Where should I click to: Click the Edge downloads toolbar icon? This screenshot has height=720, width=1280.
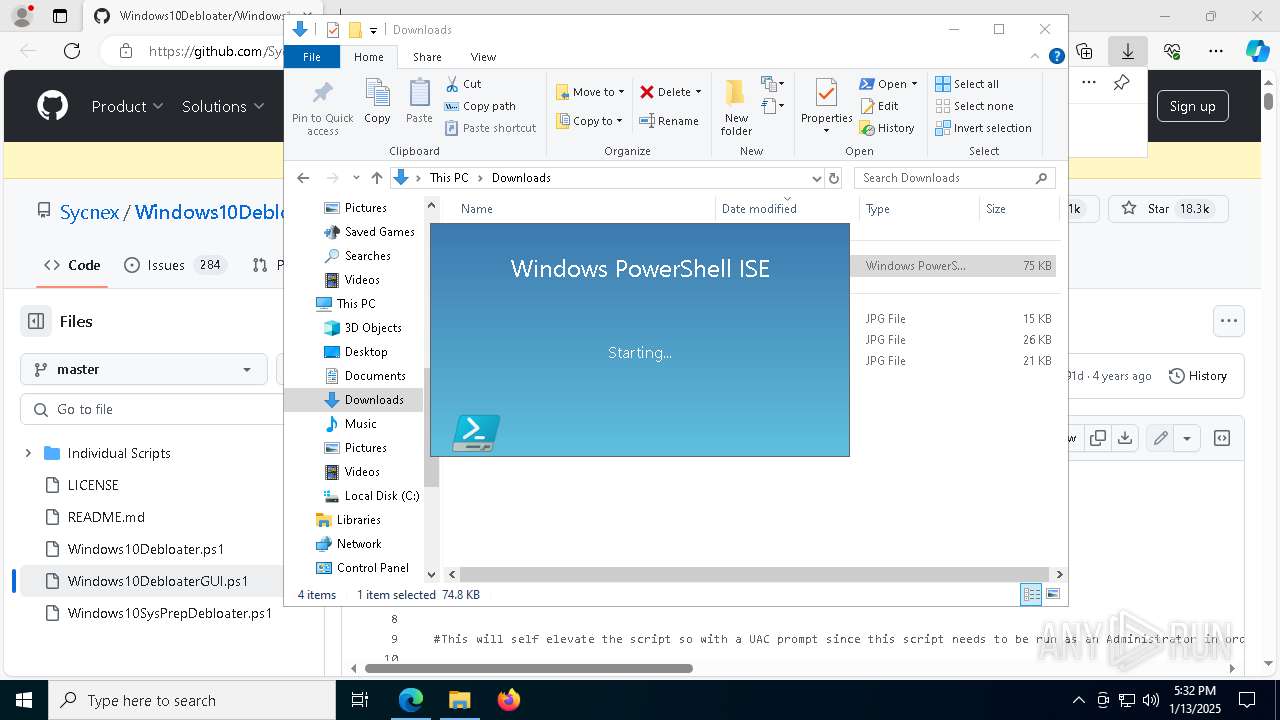[1128, 50]
